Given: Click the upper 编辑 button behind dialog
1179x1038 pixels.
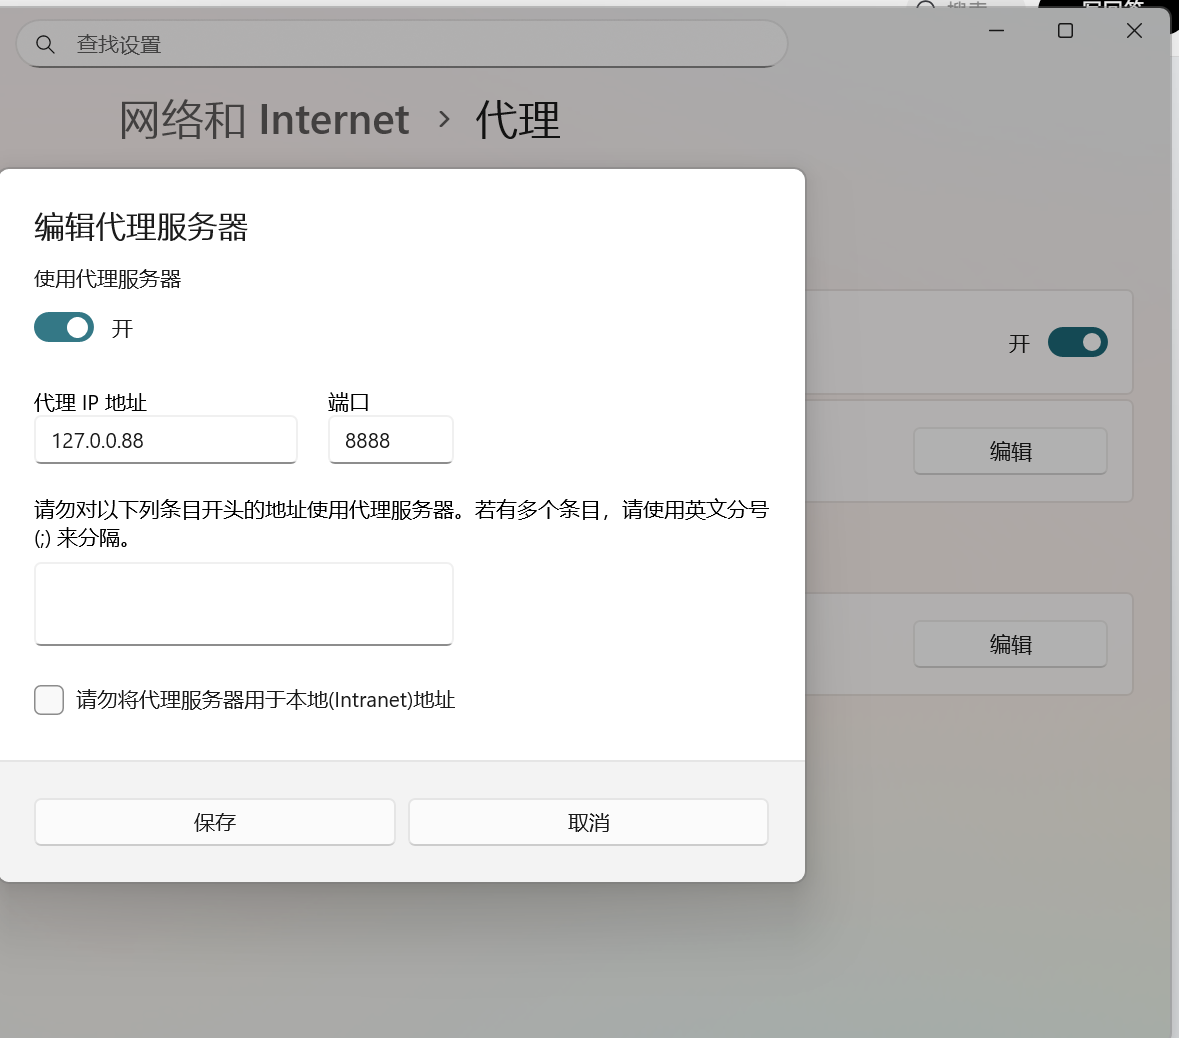Looking at the screenshot, I should (x=1010, y=451).
